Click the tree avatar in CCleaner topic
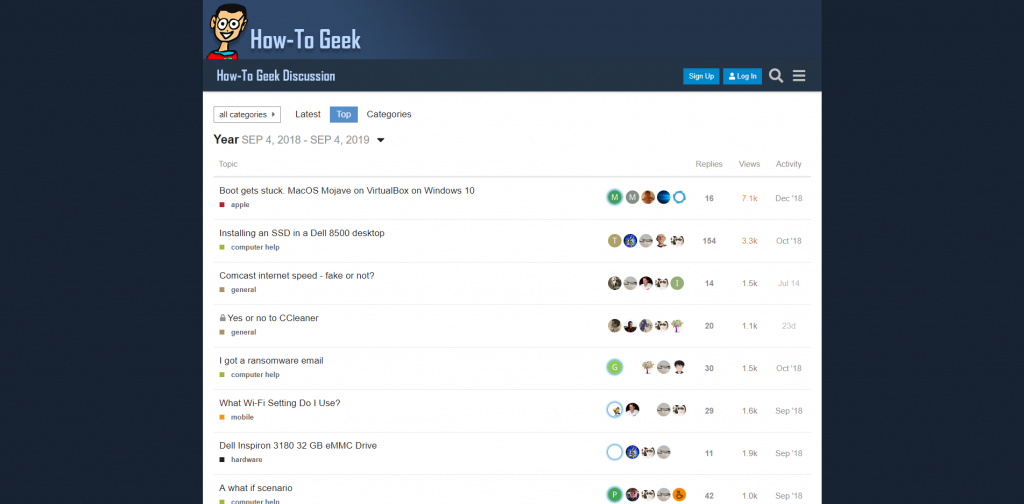This screenshot has width=1024, height=504. (677, 326)
